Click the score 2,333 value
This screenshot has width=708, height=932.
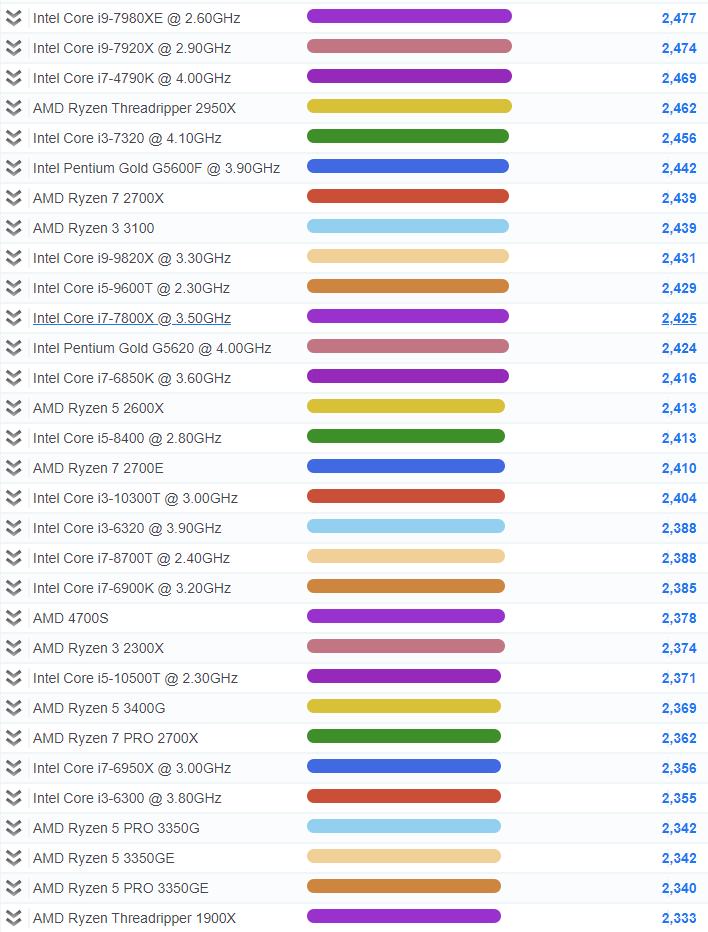coord(679,918)
